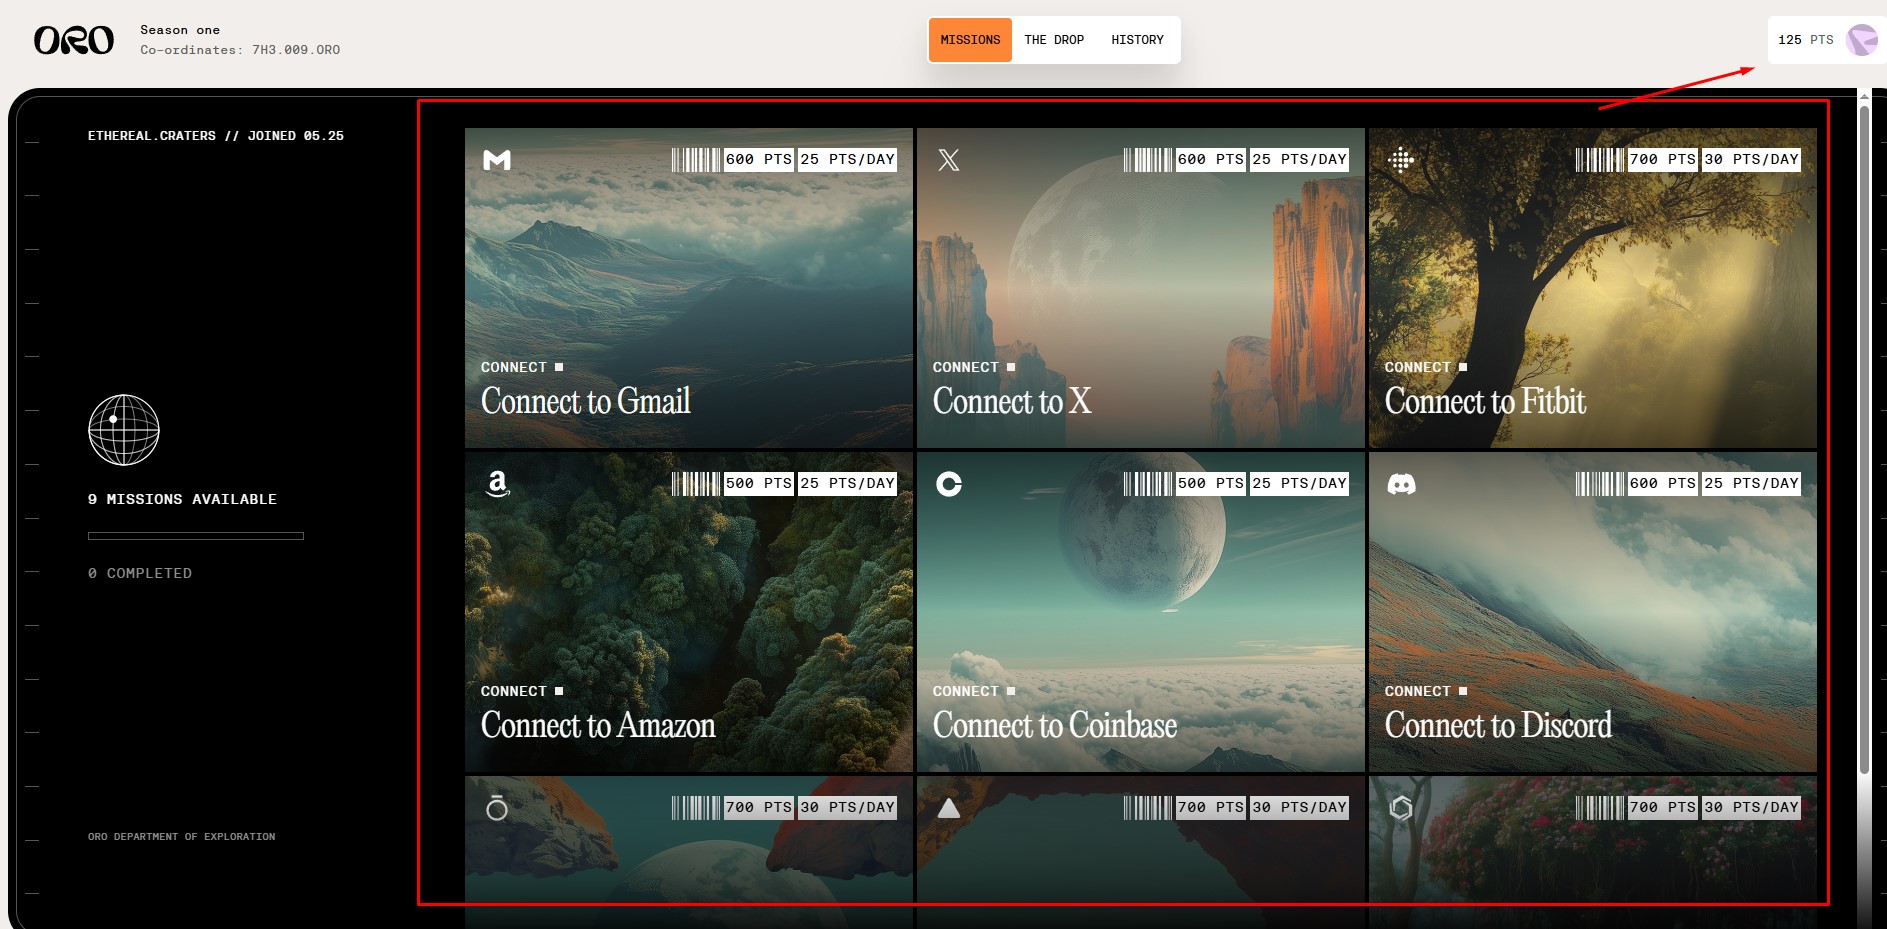Screen dimensions: 1887x929
Task: Click the Discord logo icon
Action: [1401, 484]
